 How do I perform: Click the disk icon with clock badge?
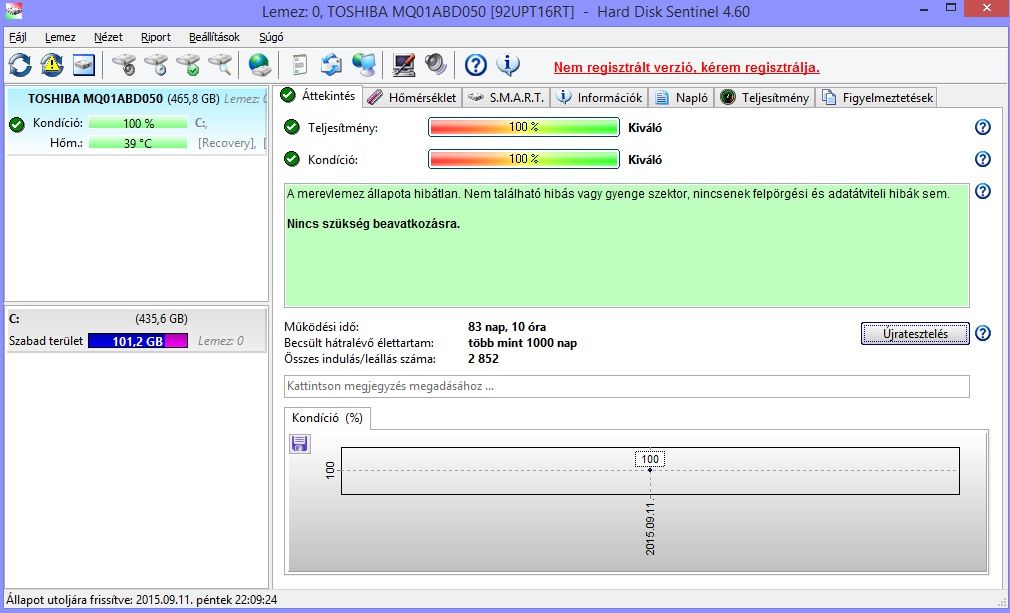point(156,65)
